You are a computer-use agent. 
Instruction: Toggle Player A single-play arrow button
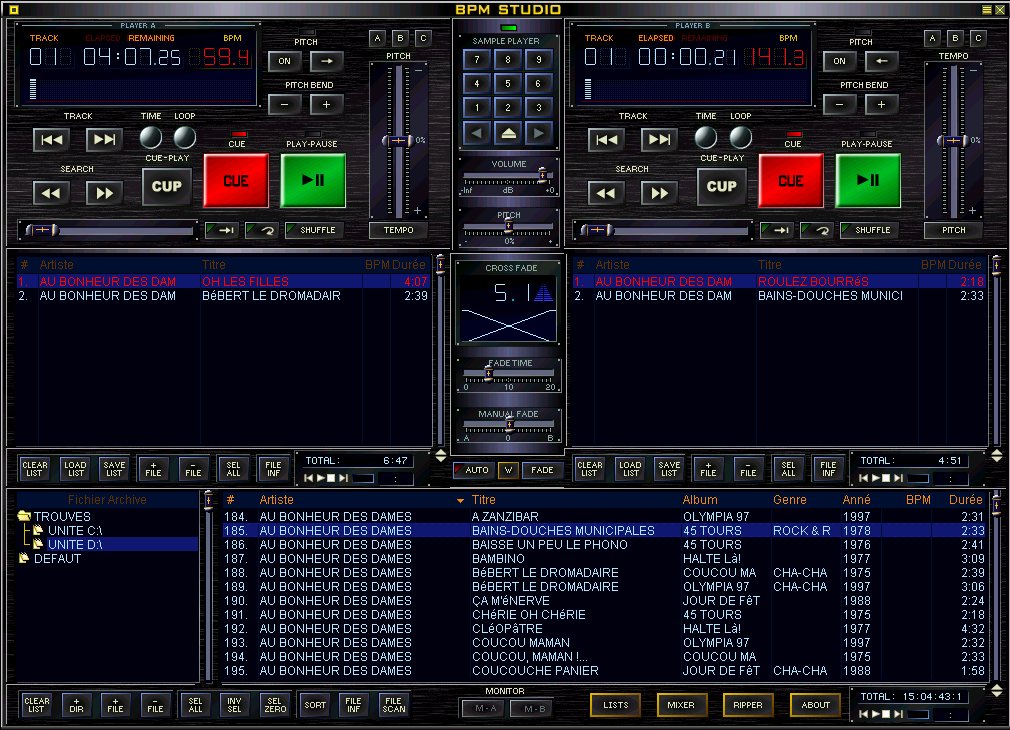[x=222, y=230]
